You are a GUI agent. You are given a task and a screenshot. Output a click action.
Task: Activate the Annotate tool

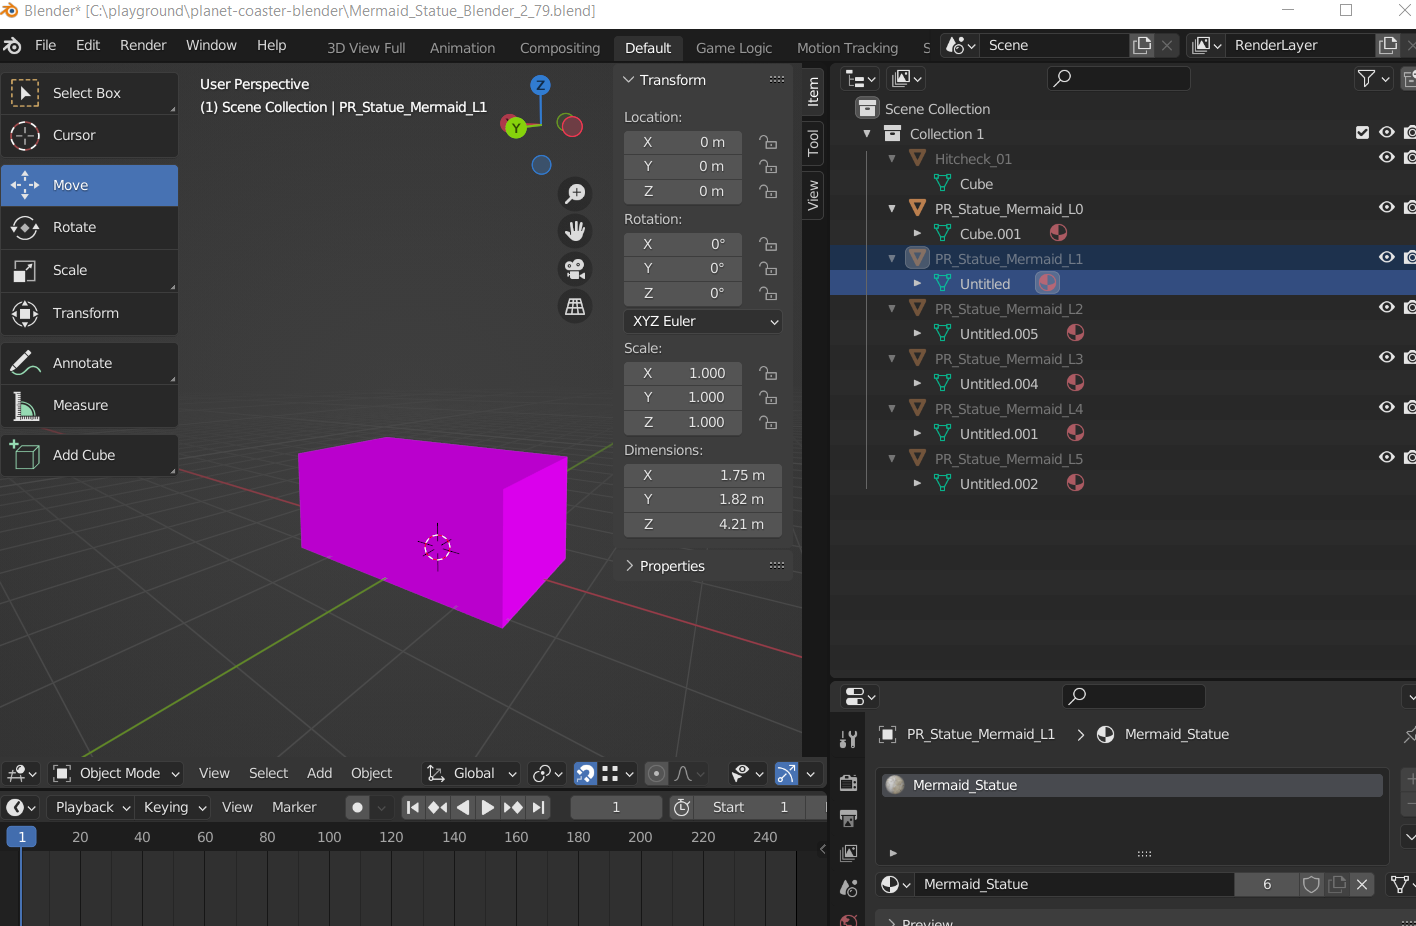click(x=89, y=363)
